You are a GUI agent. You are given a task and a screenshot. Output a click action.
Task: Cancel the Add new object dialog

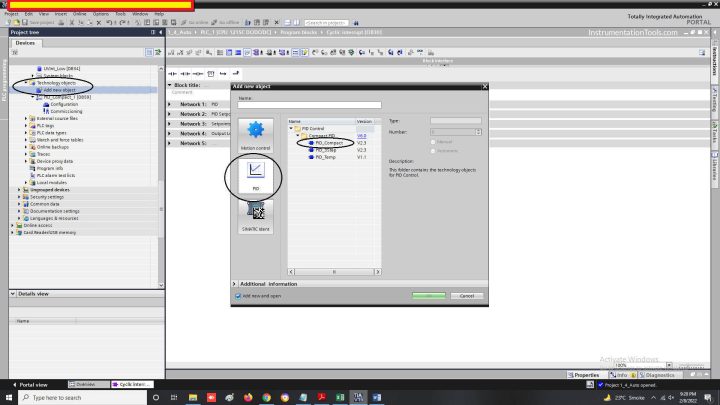pos(467,296)
